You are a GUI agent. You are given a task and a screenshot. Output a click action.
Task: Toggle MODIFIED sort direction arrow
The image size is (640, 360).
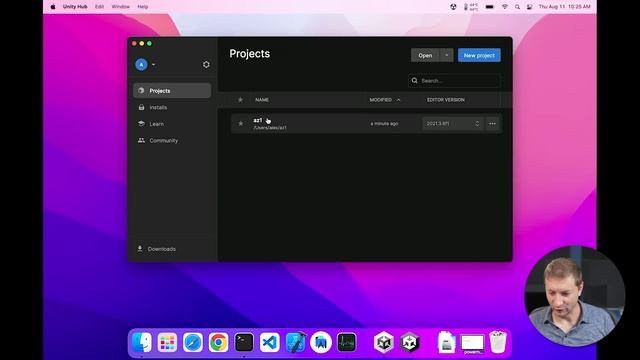(x=398, y=100)
